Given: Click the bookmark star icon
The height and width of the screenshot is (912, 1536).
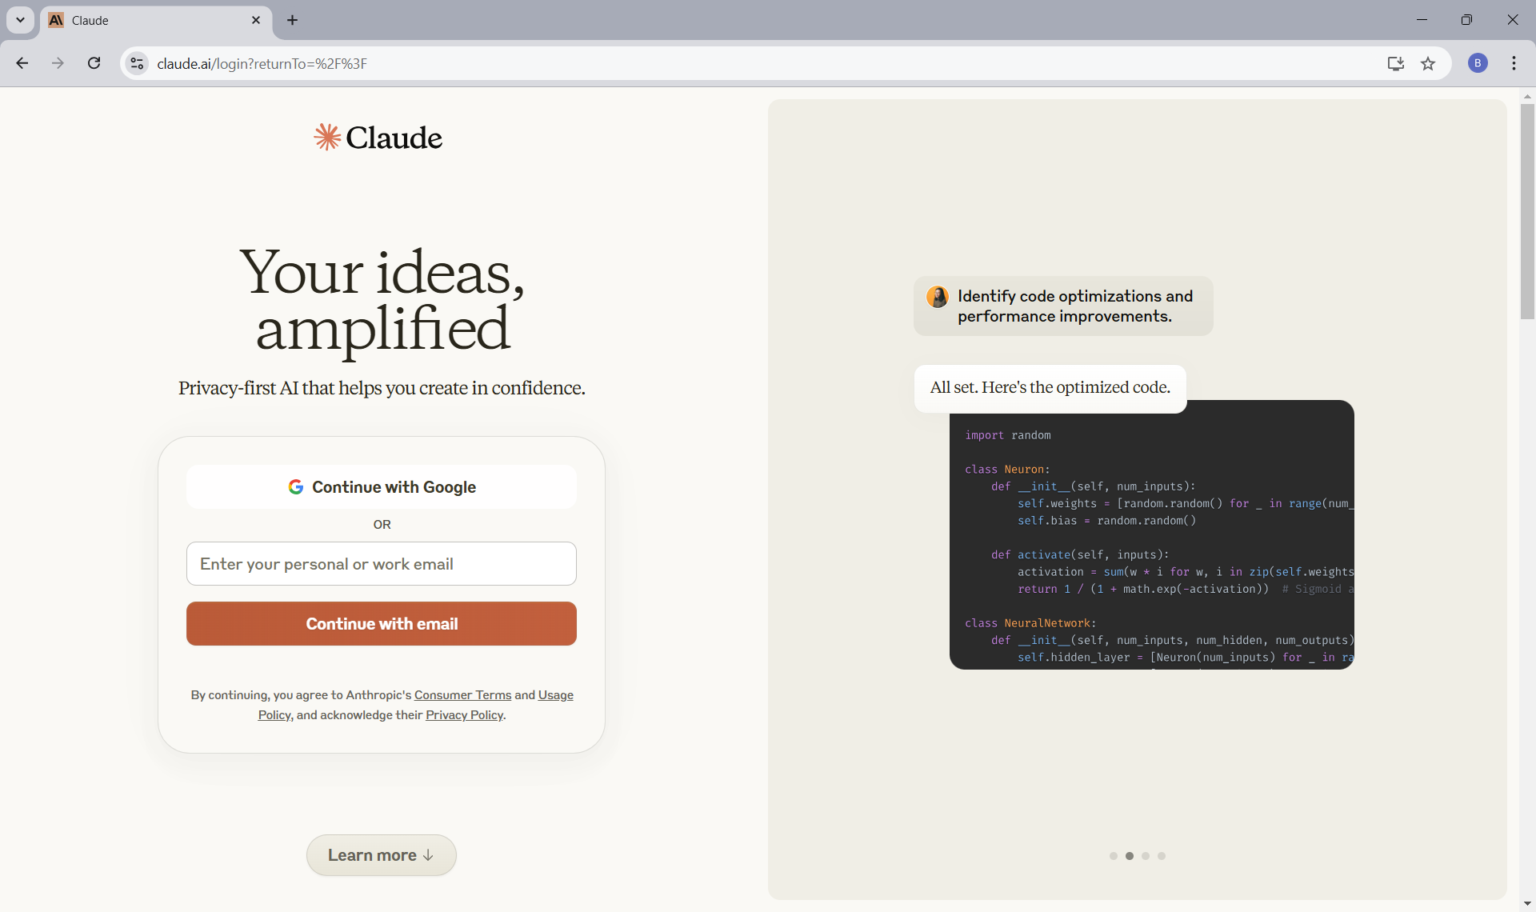Looking at the screenshot, I should (1429, 63).
